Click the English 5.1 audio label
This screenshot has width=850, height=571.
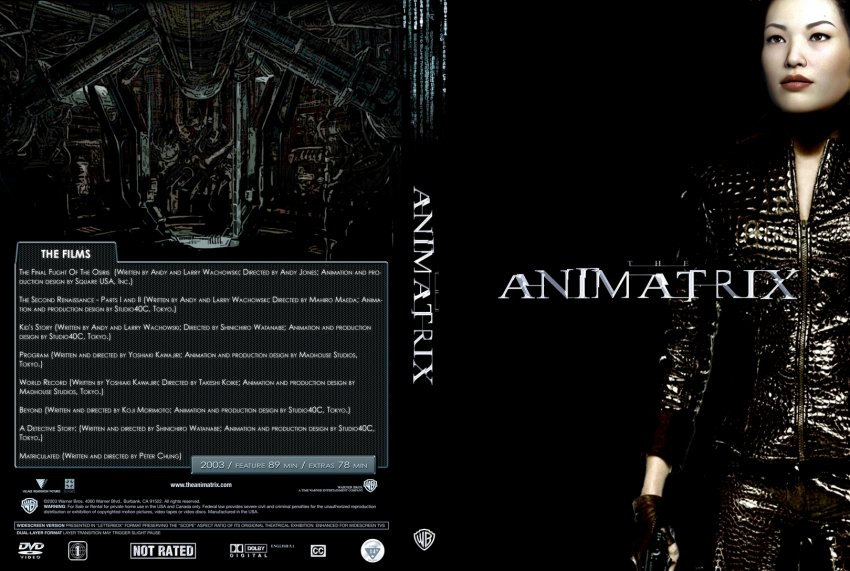pos(282,546)
